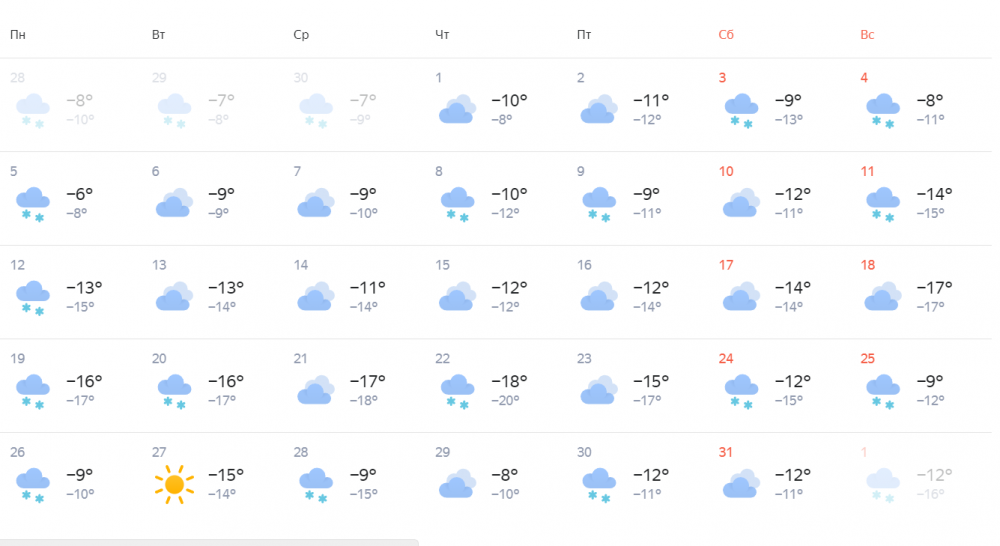Select the Вс weekday column header
The width and height of the screenshot is (1000, 546).
pyautogui.click(x=867, y=34)
